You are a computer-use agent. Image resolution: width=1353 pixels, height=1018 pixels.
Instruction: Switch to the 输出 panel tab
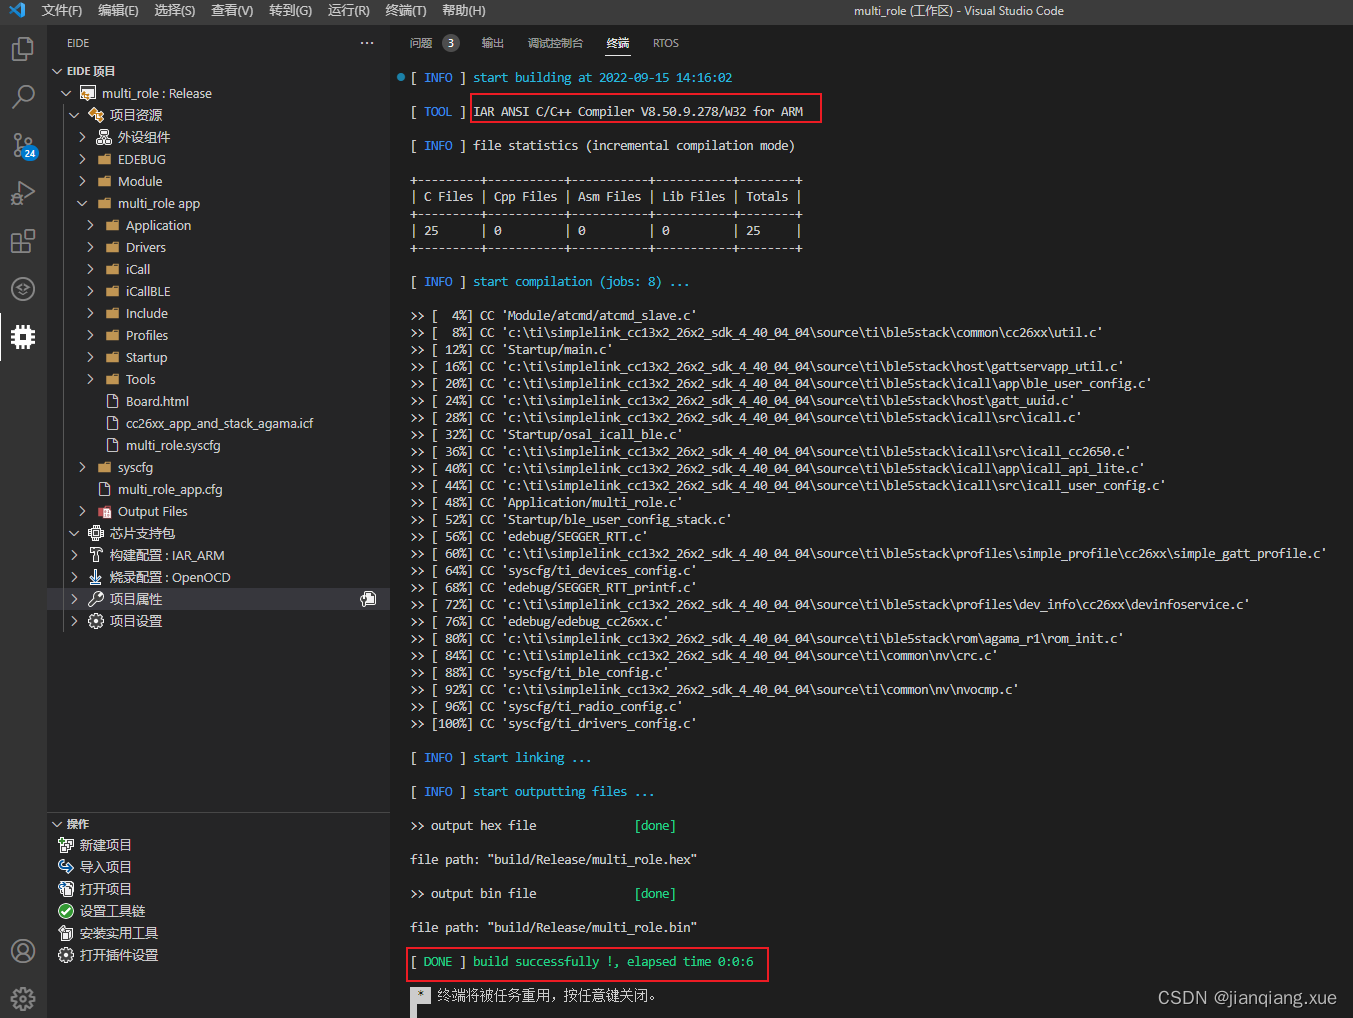pyautogui.click(x=492, y=43)
